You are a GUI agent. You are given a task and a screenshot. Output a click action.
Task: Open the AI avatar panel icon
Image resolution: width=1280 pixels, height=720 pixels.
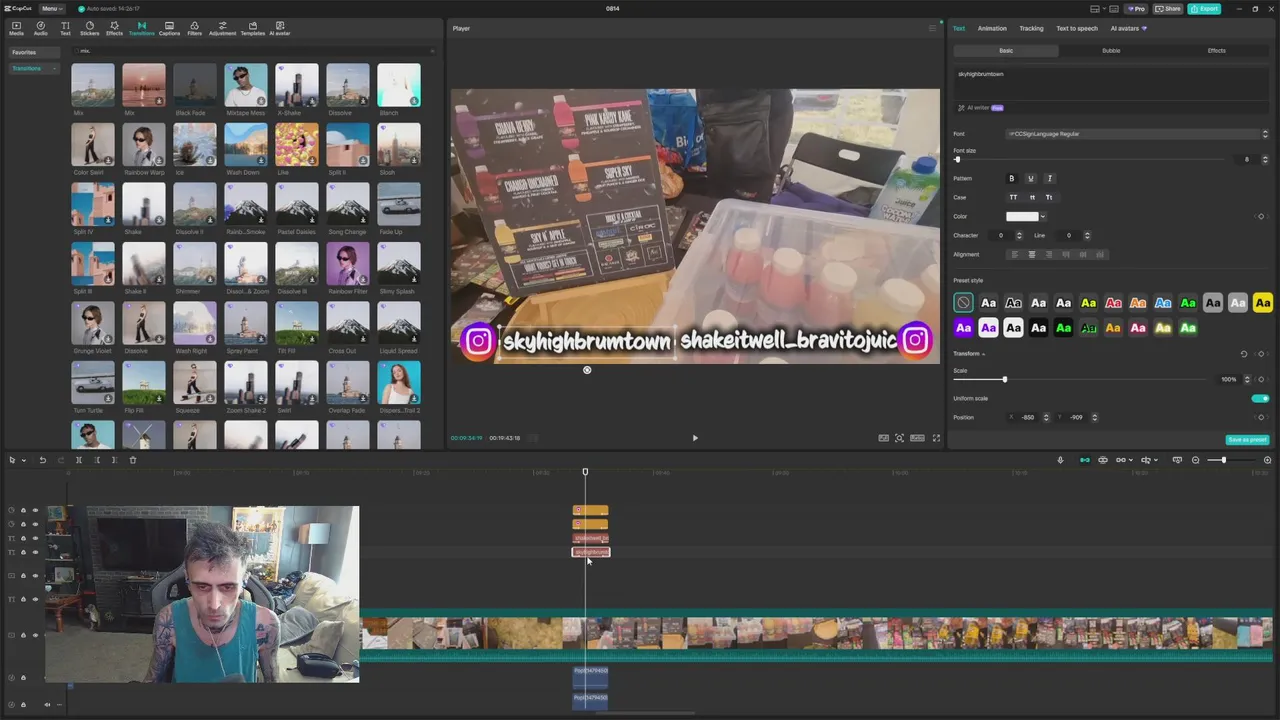[x=279, y=28]
